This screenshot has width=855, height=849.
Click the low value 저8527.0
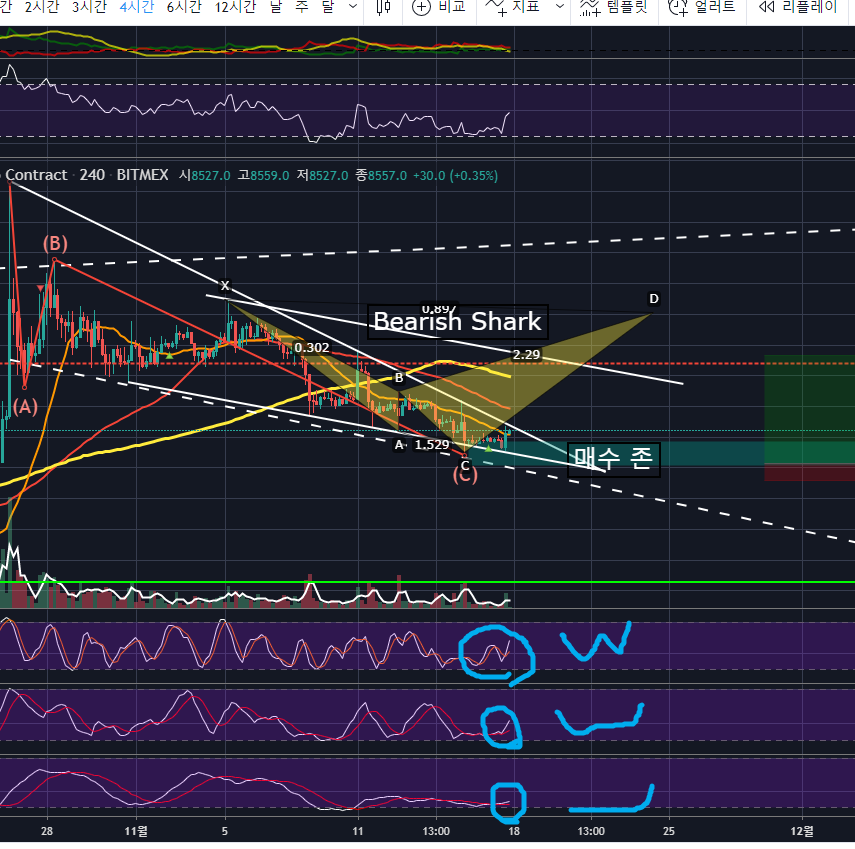point(322,176)
